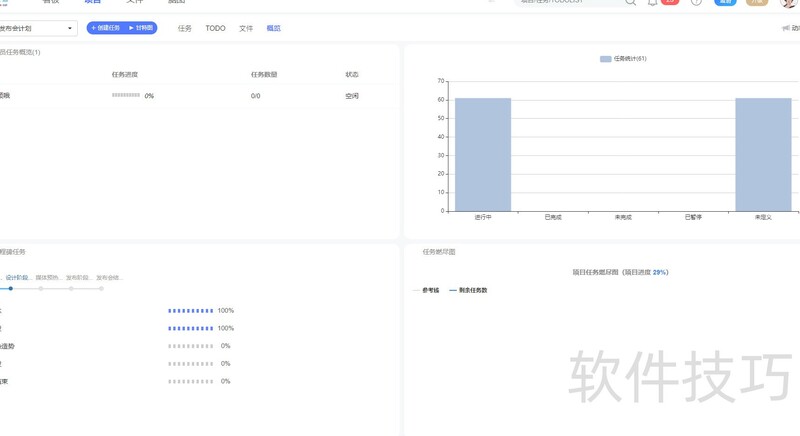
Task: Toggle the 参考线 burndown legend
Action: click(x=426, y=290)
